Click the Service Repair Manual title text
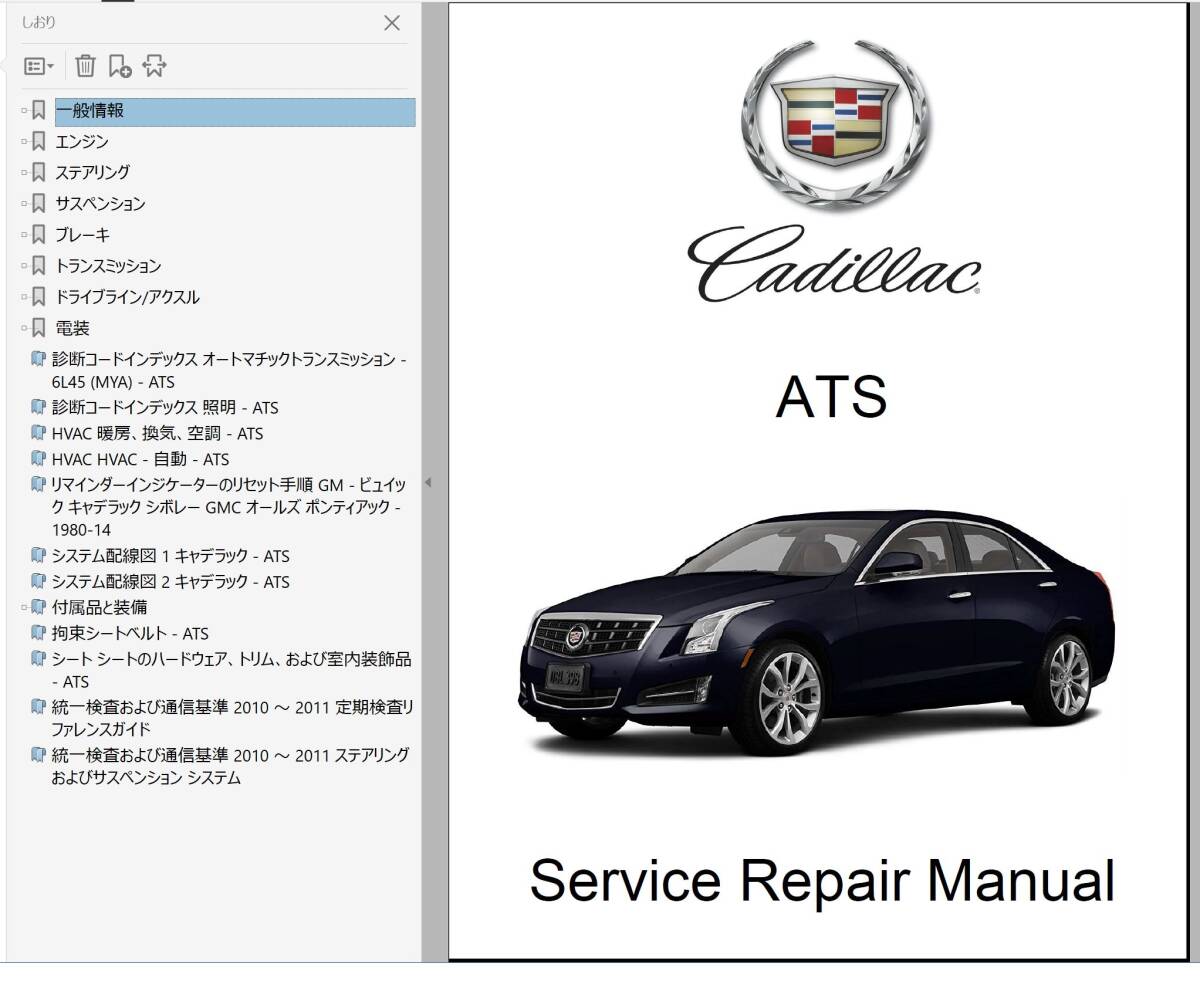 [x=822, y=881]
